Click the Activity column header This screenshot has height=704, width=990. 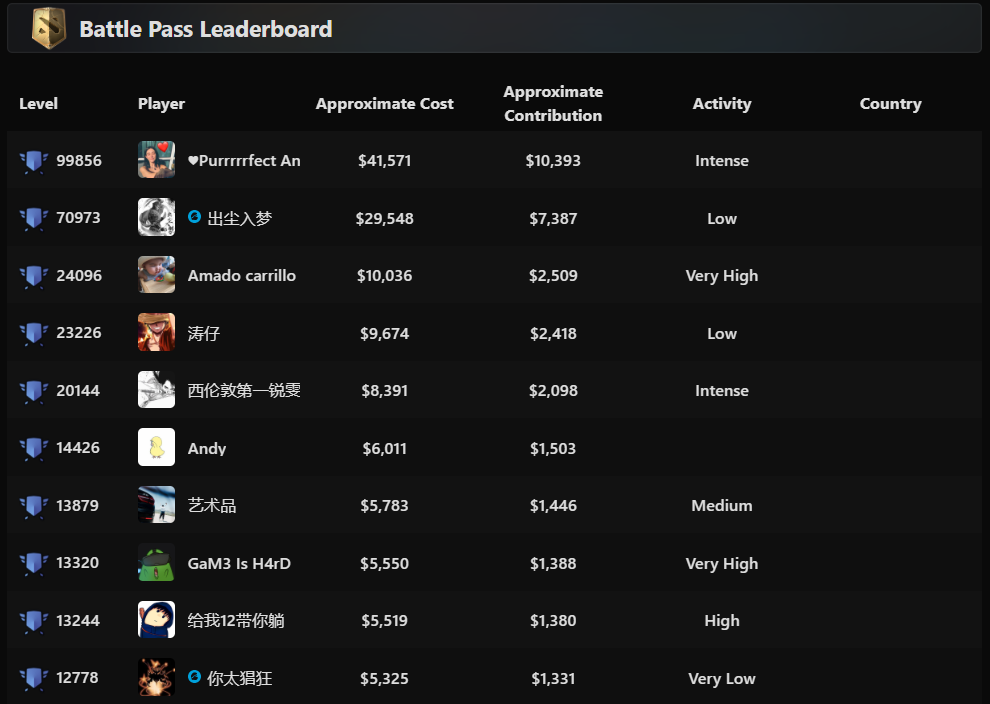coord(722,104)
